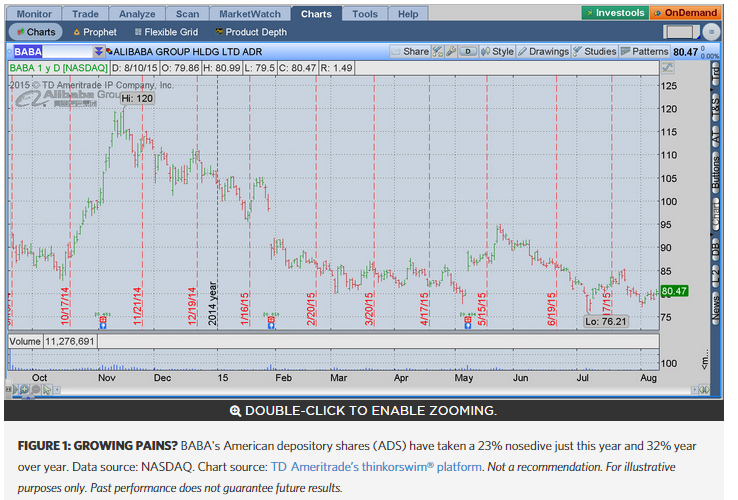Click the 5/15/15 expiration date marker
This screenshot has width=738, height=500.
tap(481, 309)
